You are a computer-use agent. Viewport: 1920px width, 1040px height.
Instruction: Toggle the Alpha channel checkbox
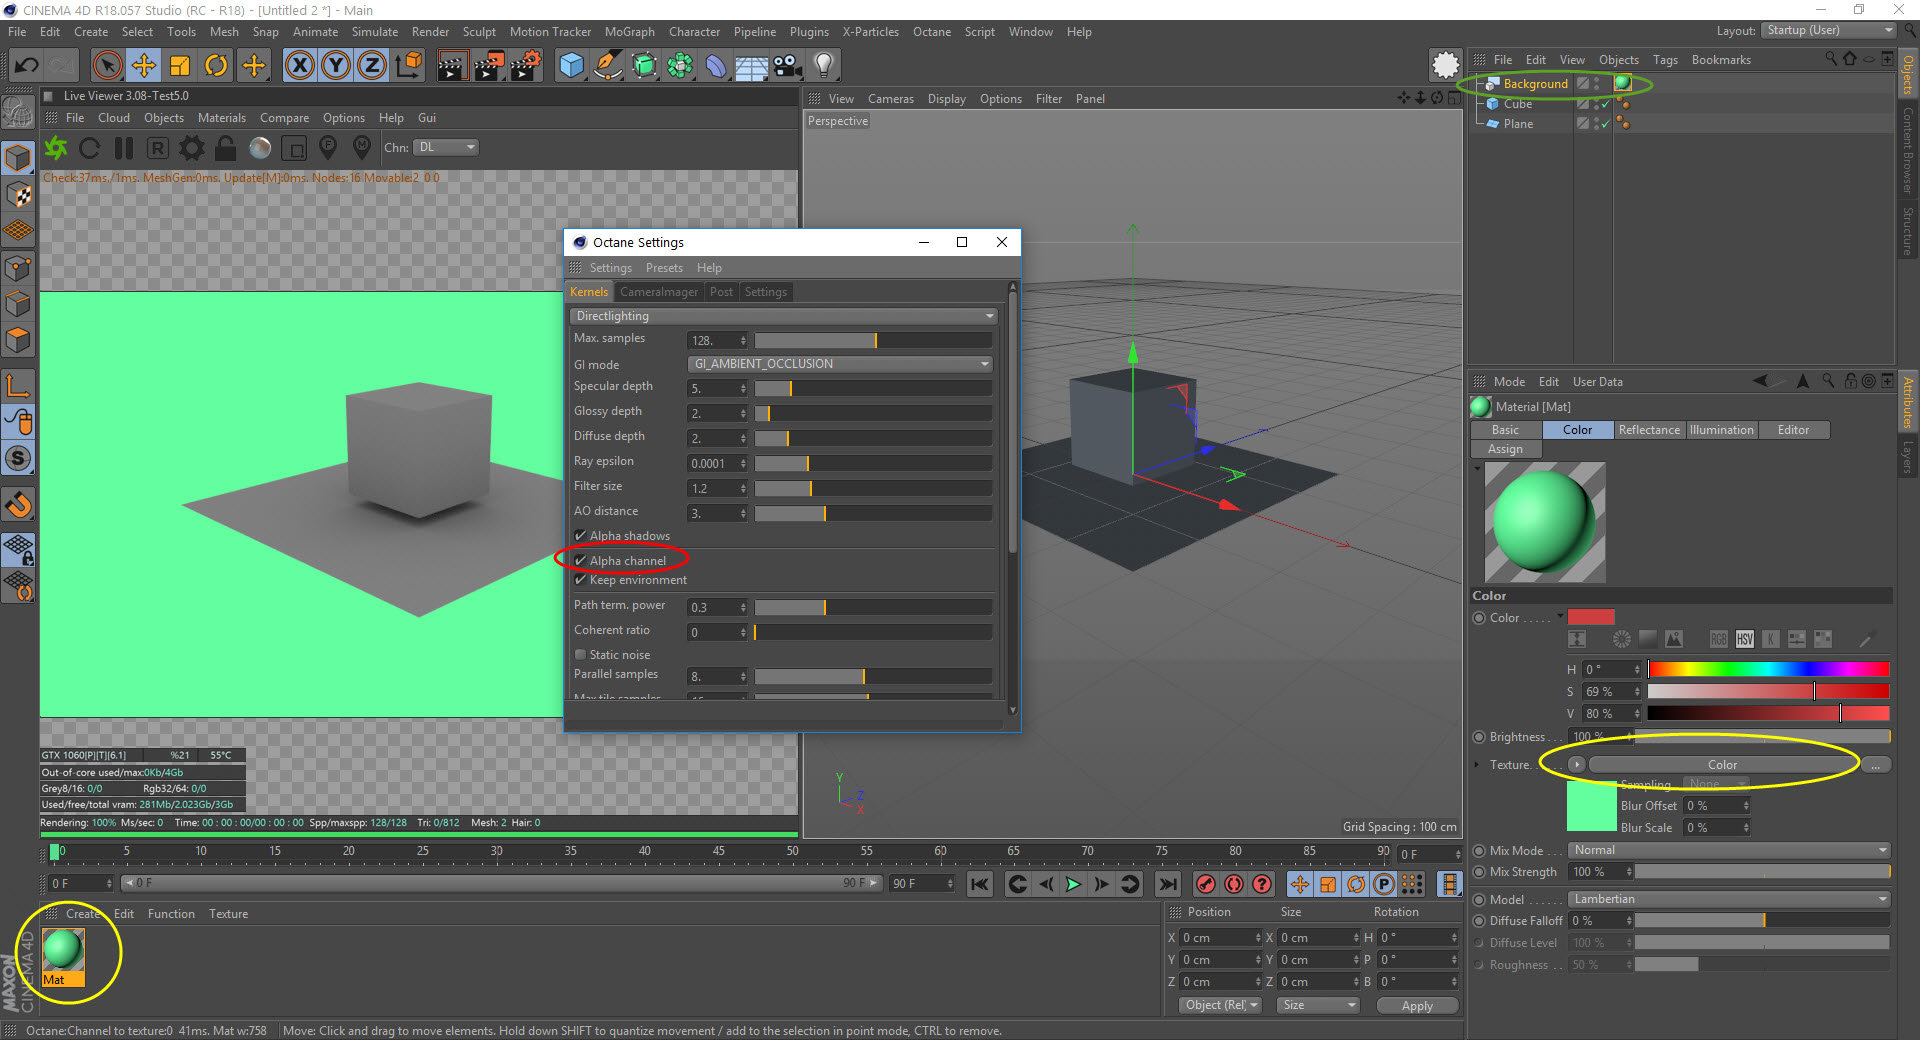(x=580, y=561)
